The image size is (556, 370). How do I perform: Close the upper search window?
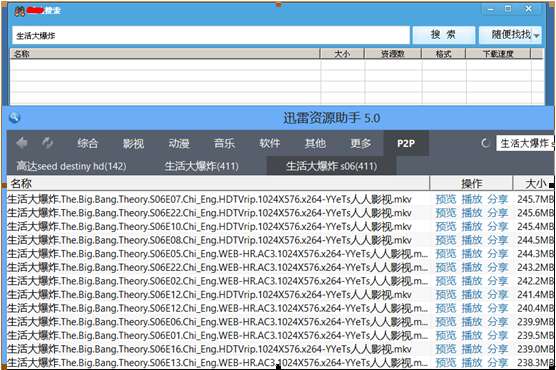click(x=529, y=9)
